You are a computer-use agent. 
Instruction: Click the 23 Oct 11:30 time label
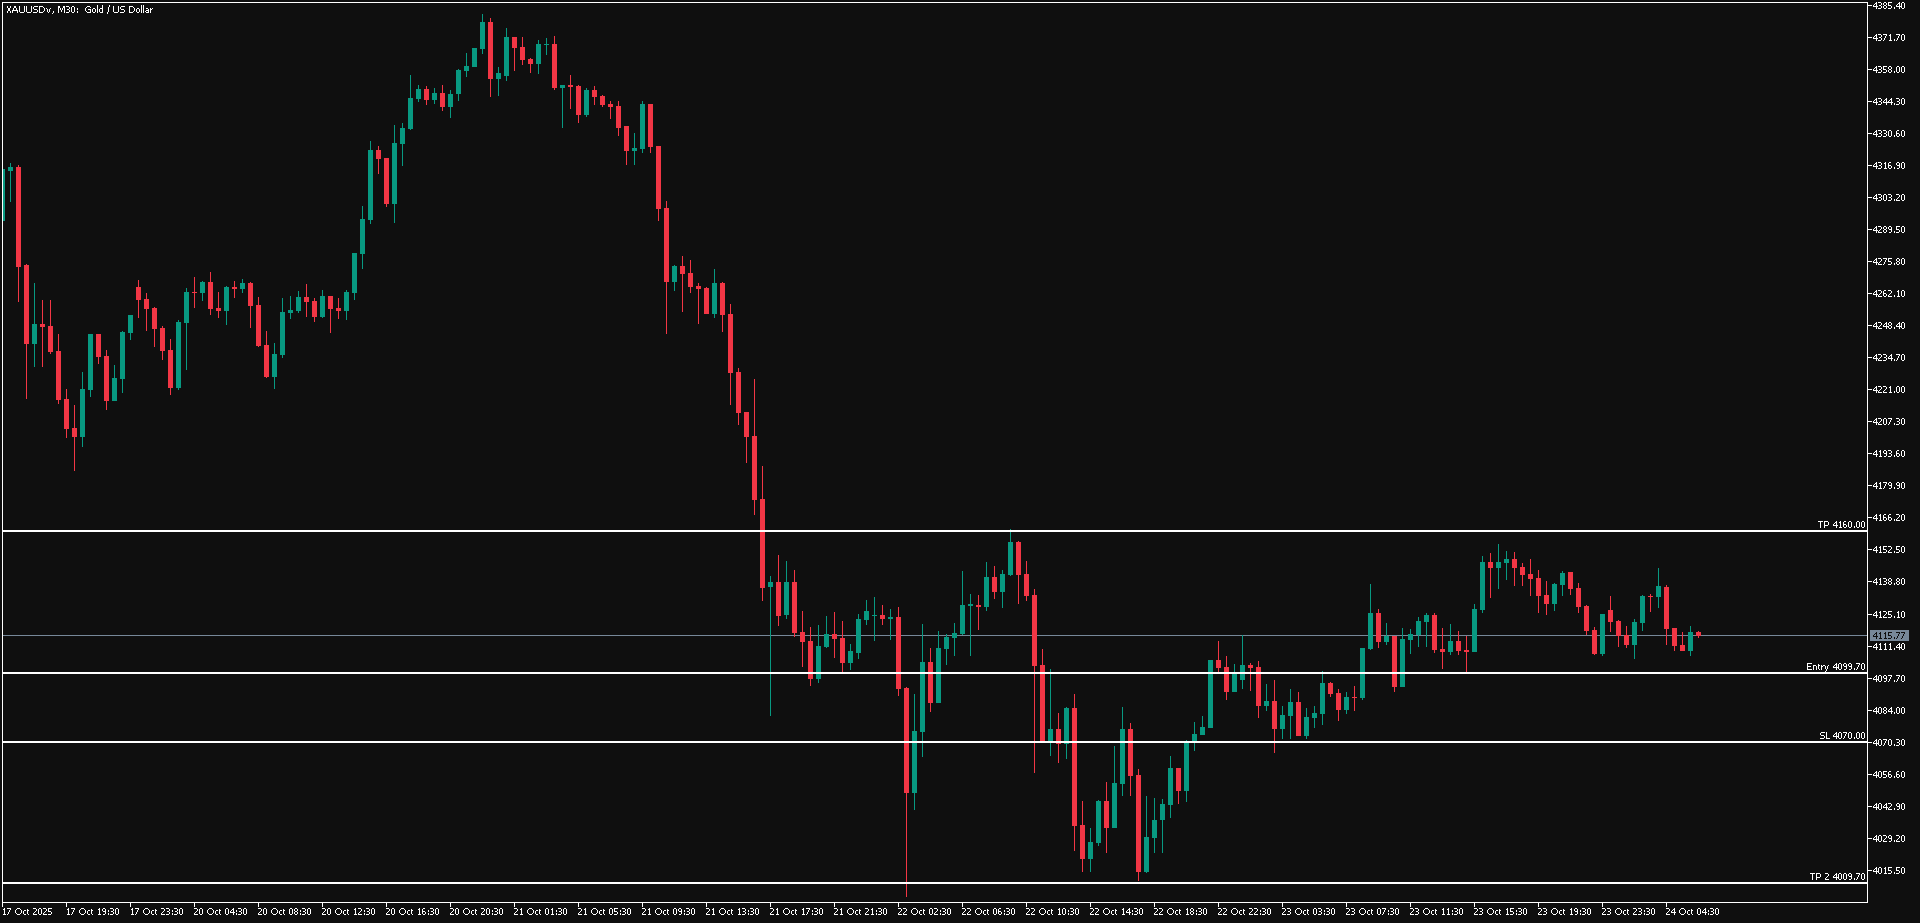click(1436, 912)
